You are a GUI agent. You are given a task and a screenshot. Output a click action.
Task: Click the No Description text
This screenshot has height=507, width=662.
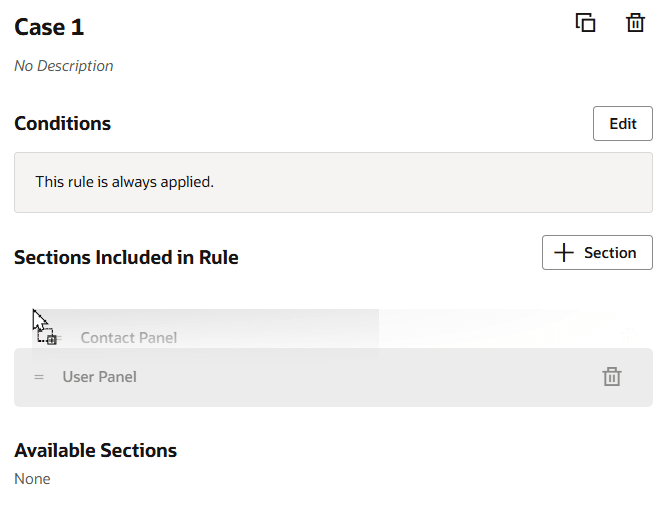pyautogui.click(x=64, y=66)
